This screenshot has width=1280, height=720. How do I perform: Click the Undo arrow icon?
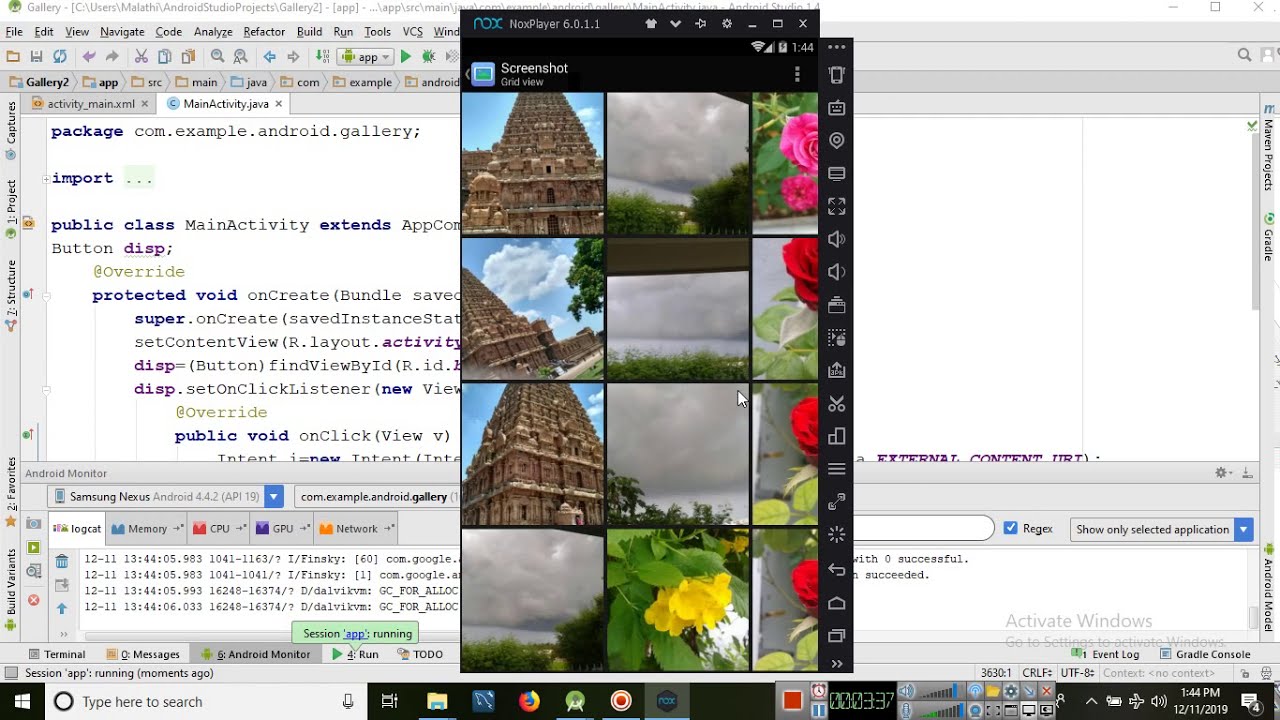(x=89, y=57)
